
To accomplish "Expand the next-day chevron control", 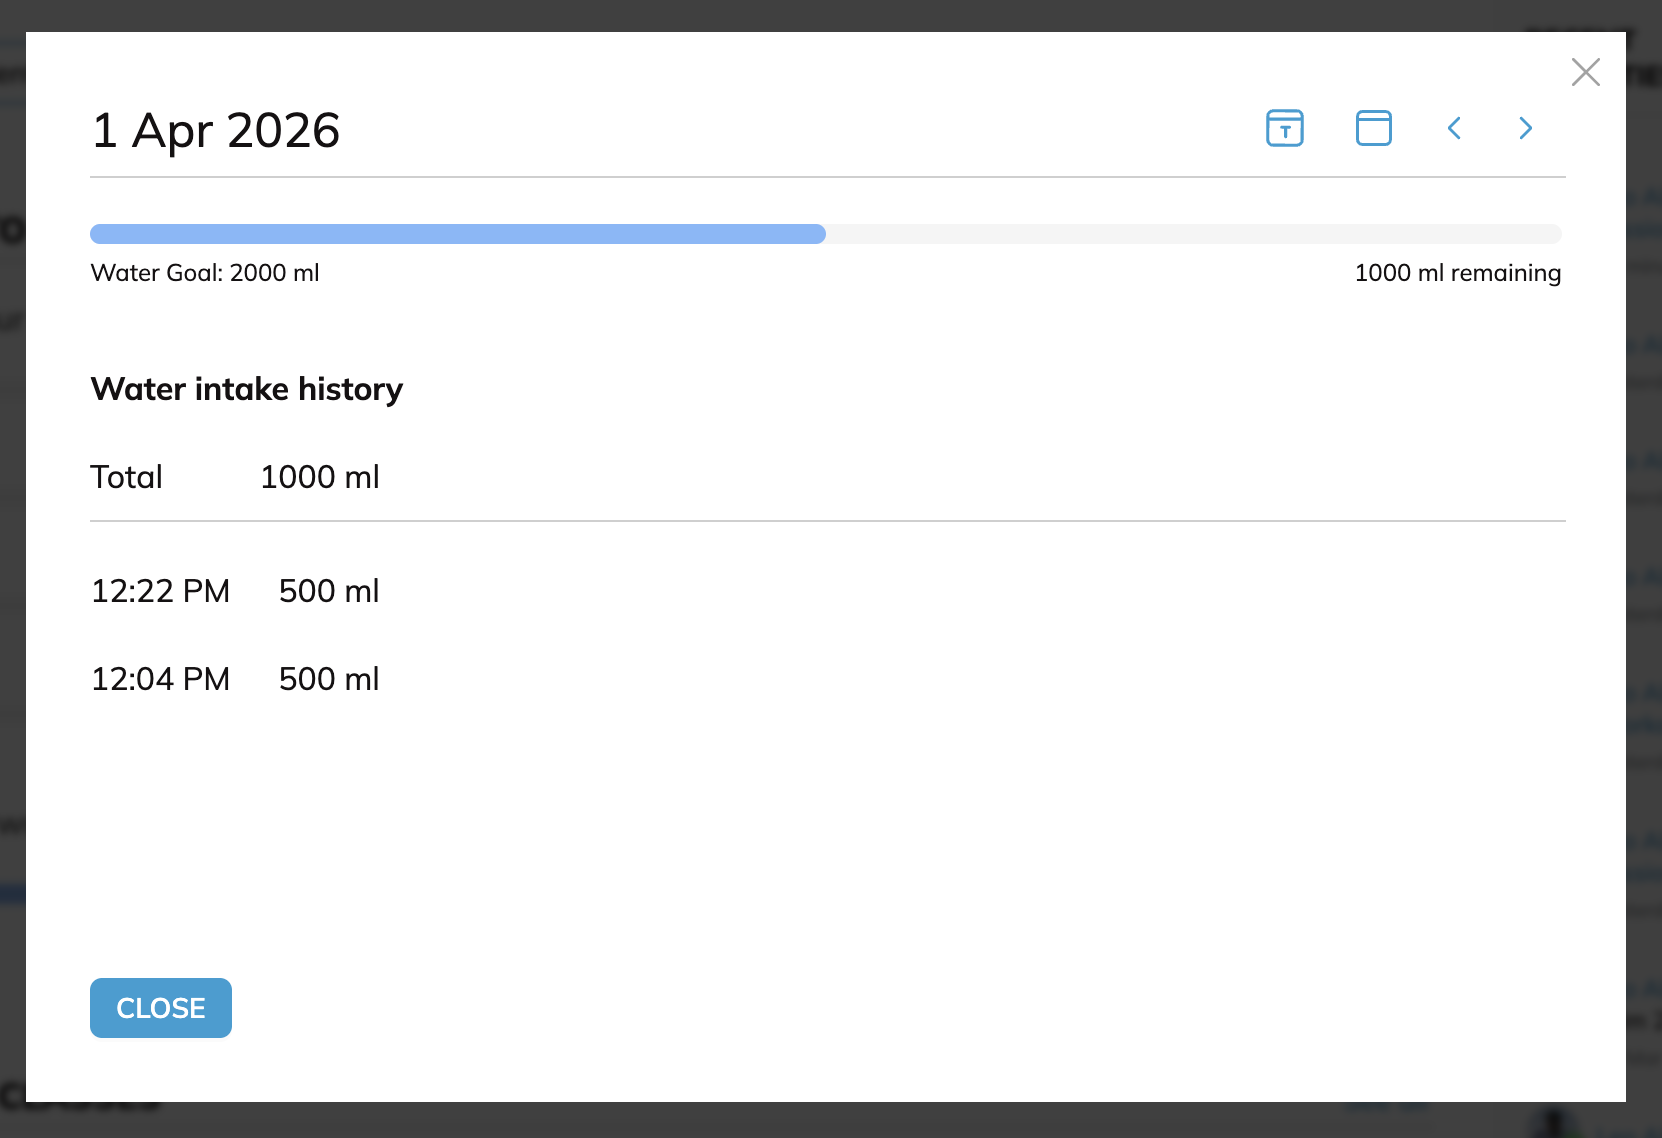I will pos(1524,128).
